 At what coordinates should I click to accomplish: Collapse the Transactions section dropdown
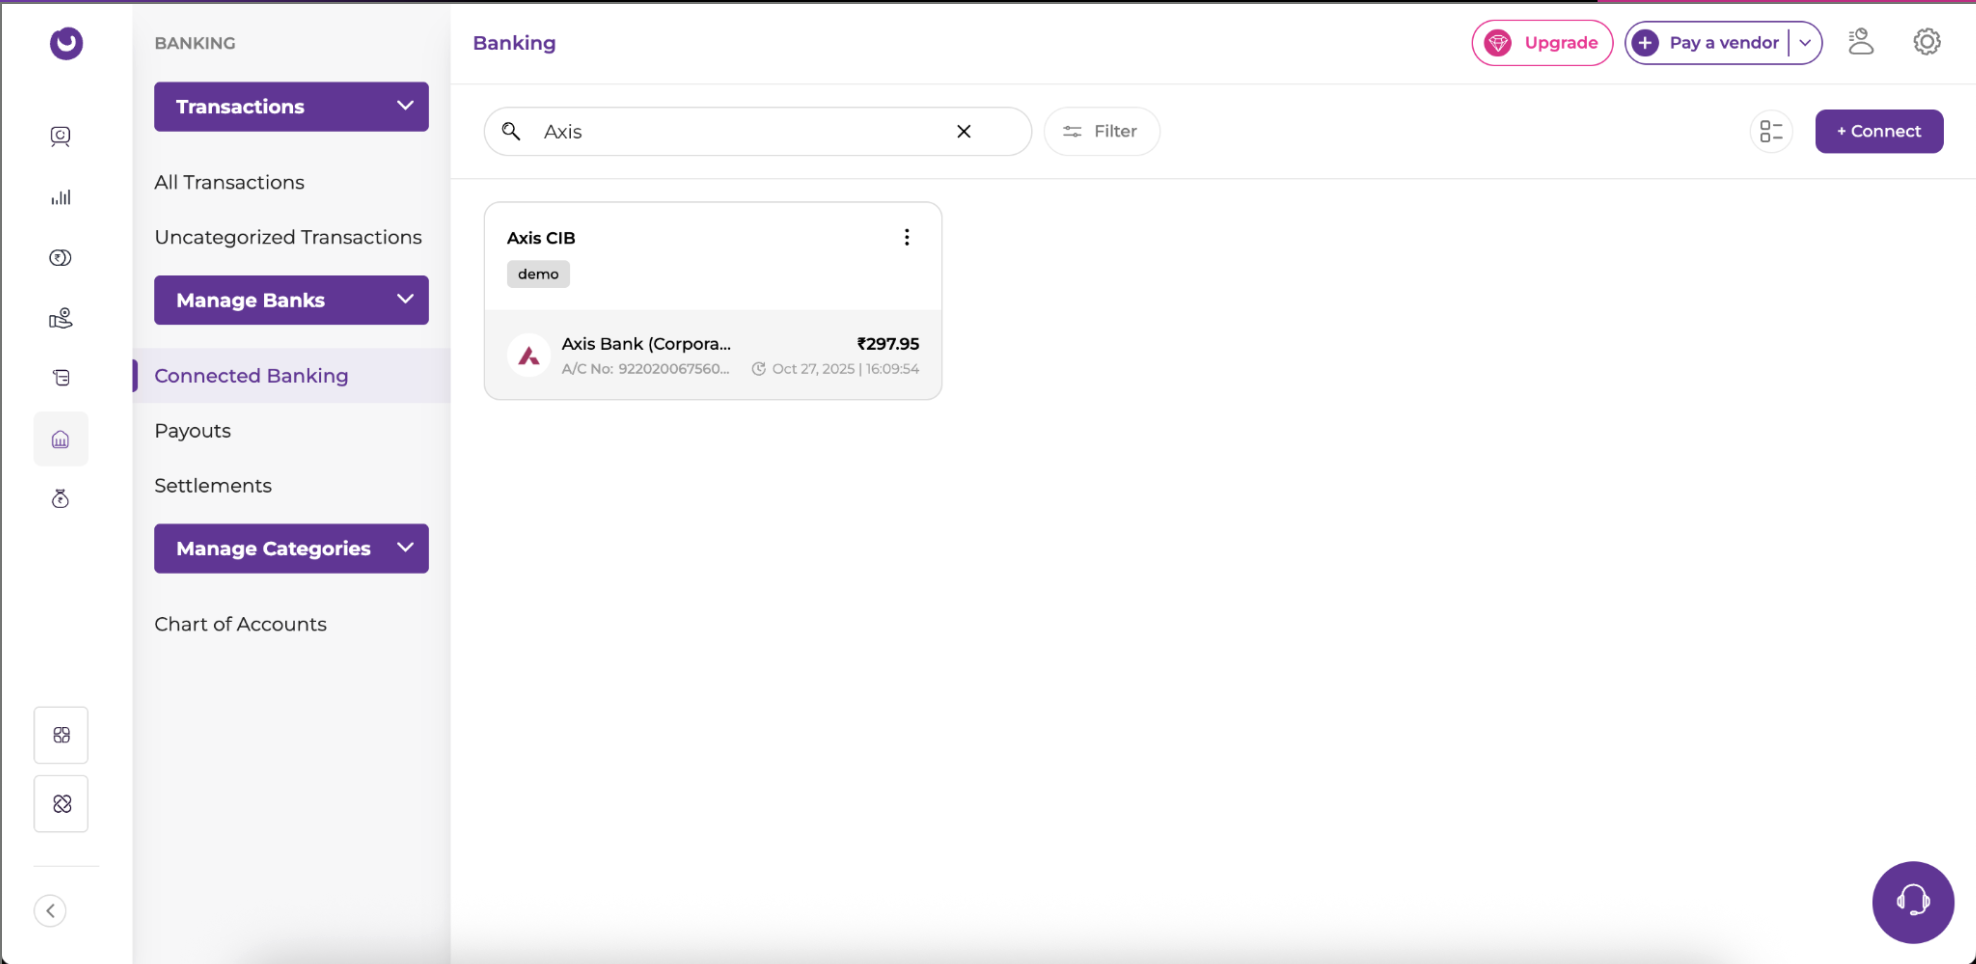coord(405,106)
